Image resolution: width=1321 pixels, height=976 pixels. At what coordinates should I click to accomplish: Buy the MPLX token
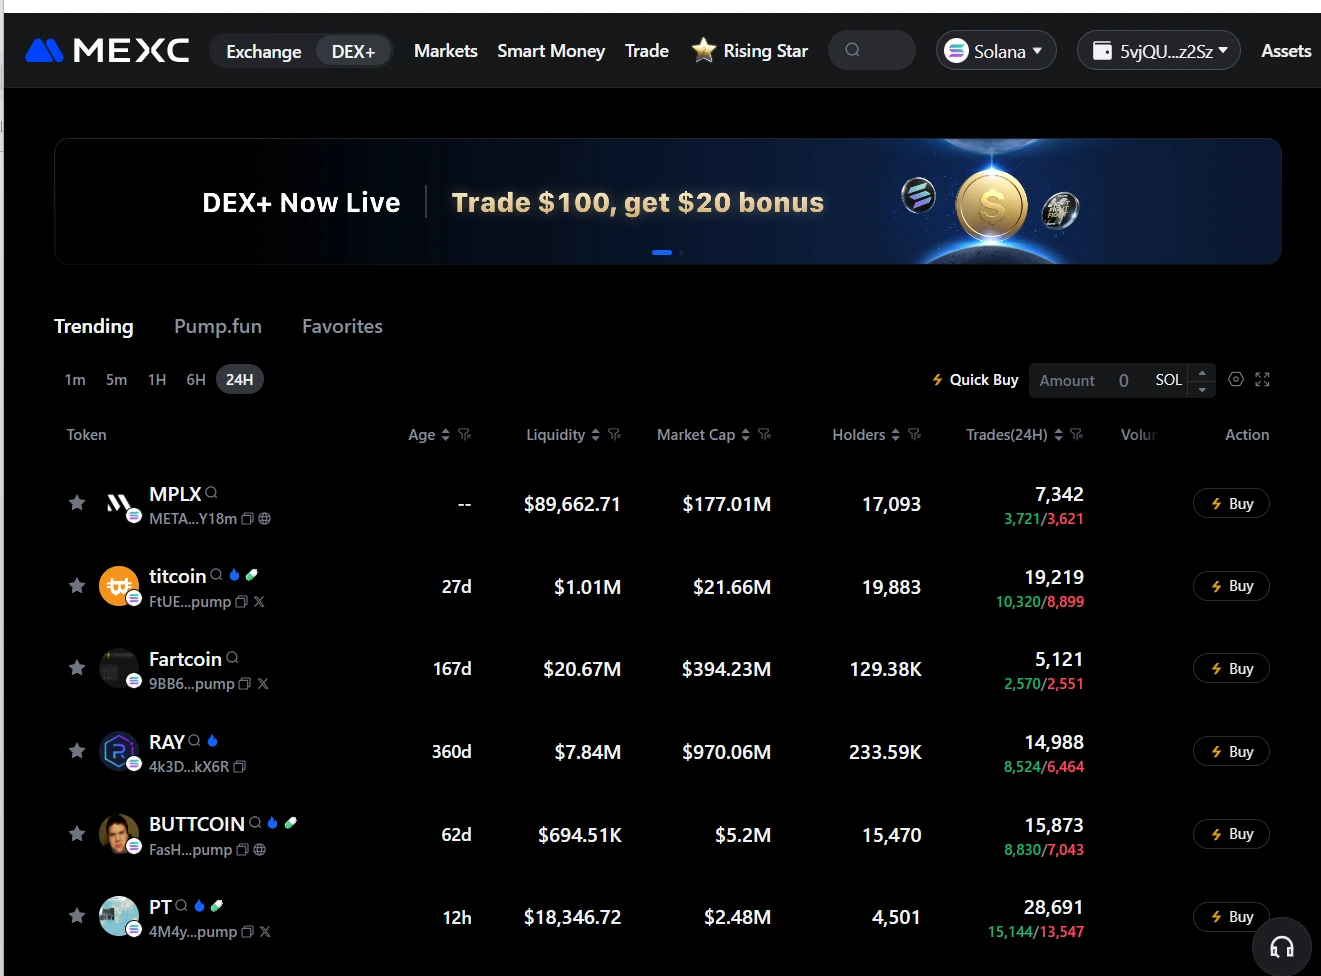[1231, 503]
